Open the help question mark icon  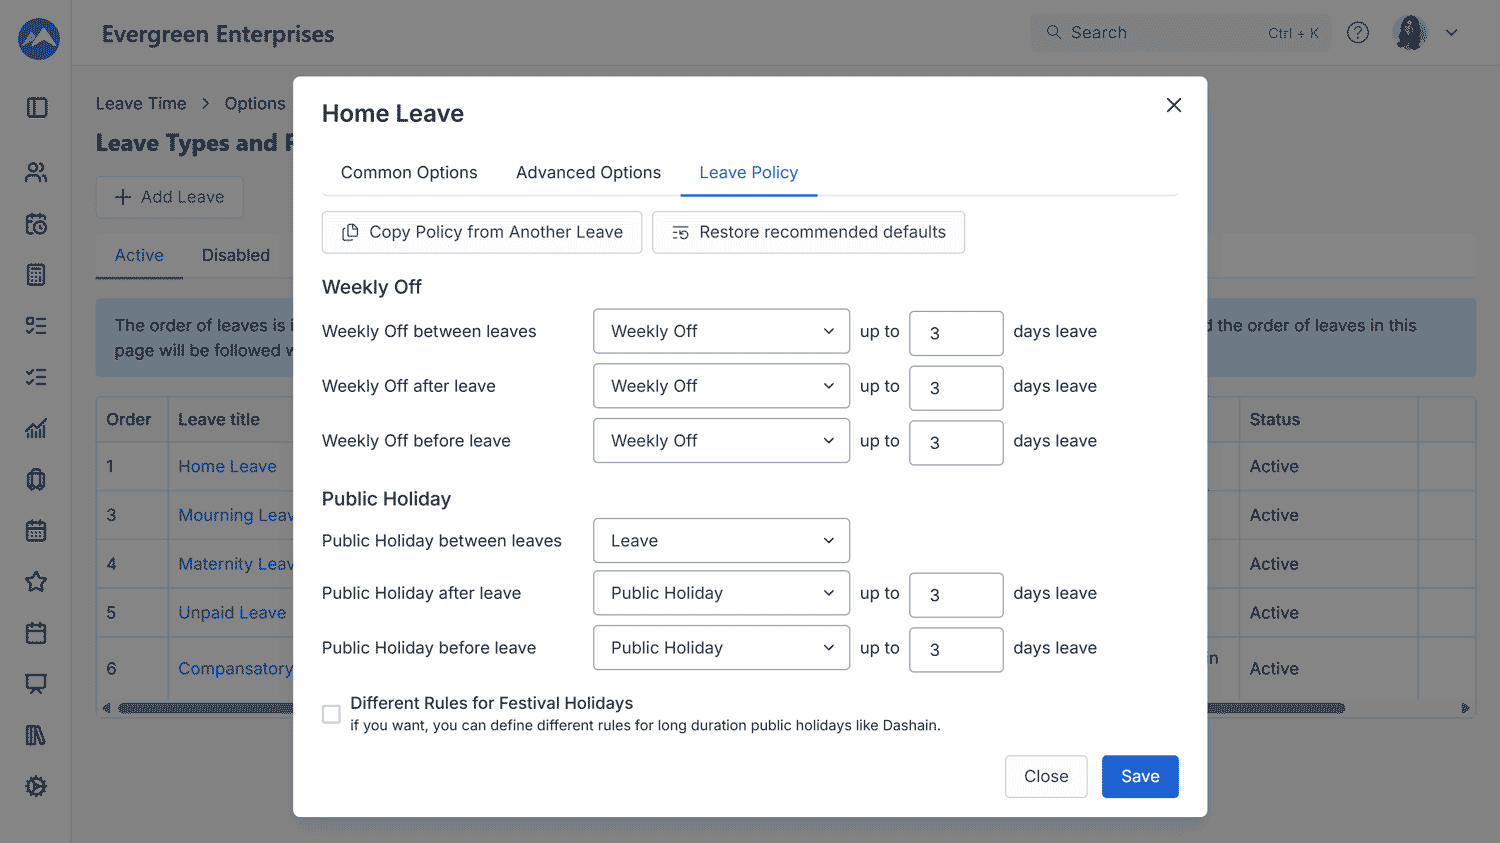tap(1357, 33)
